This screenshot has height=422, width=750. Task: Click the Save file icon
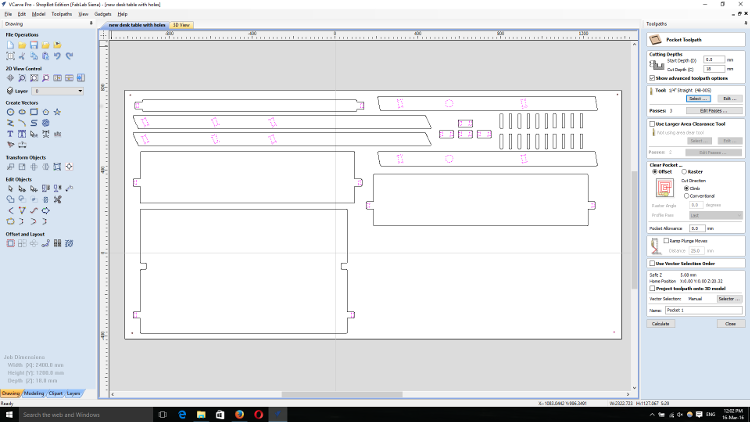pos(33,45)
